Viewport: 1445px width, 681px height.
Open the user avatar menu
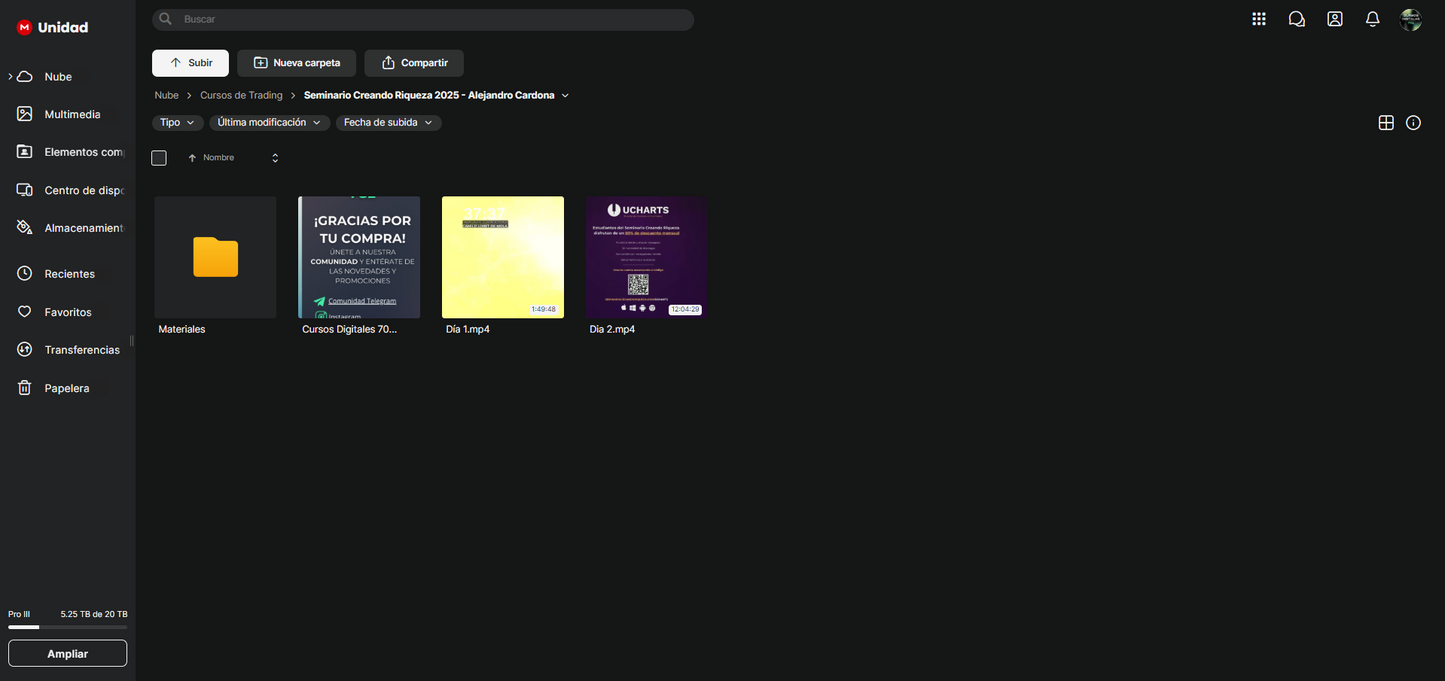click(x=1410, y=20)
